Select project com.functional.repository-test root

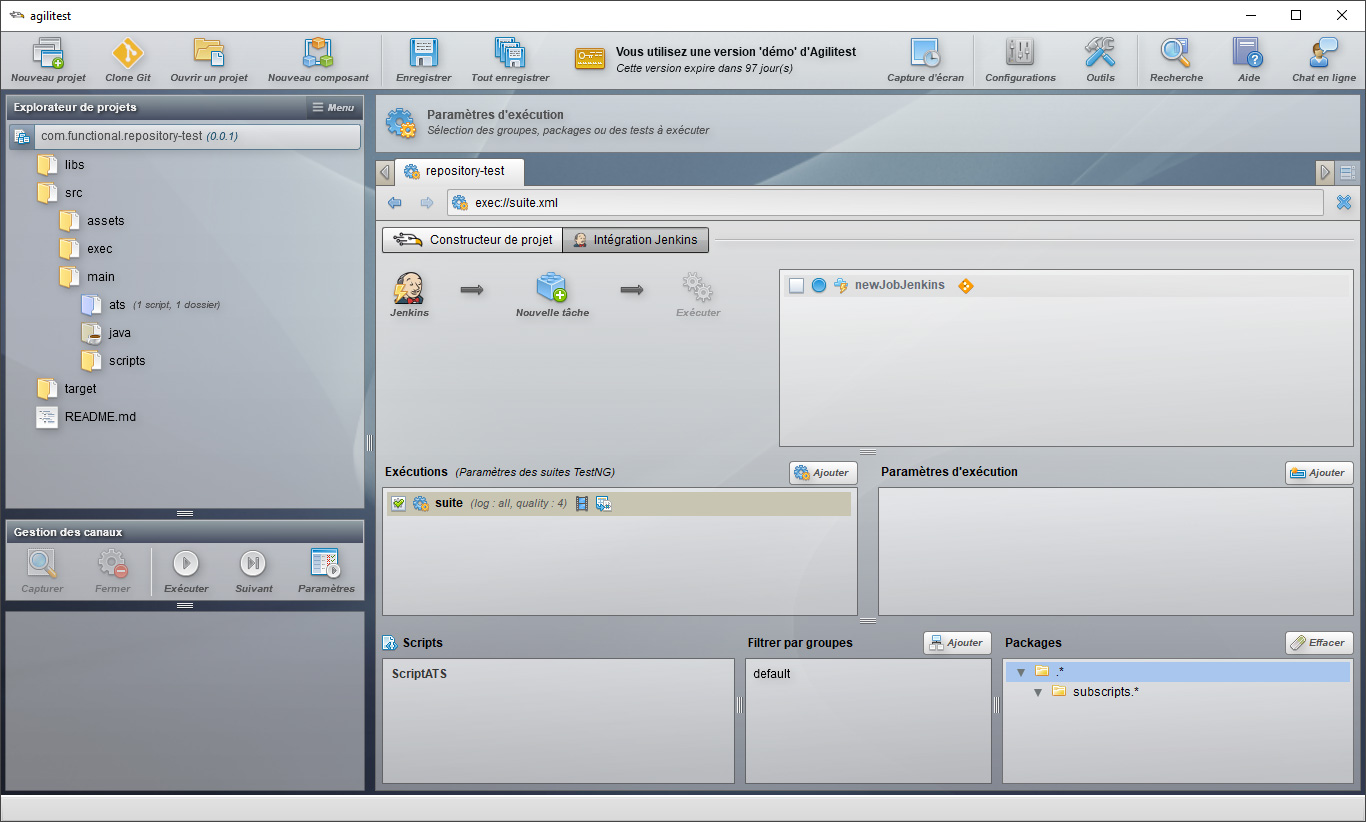(185, 137)
